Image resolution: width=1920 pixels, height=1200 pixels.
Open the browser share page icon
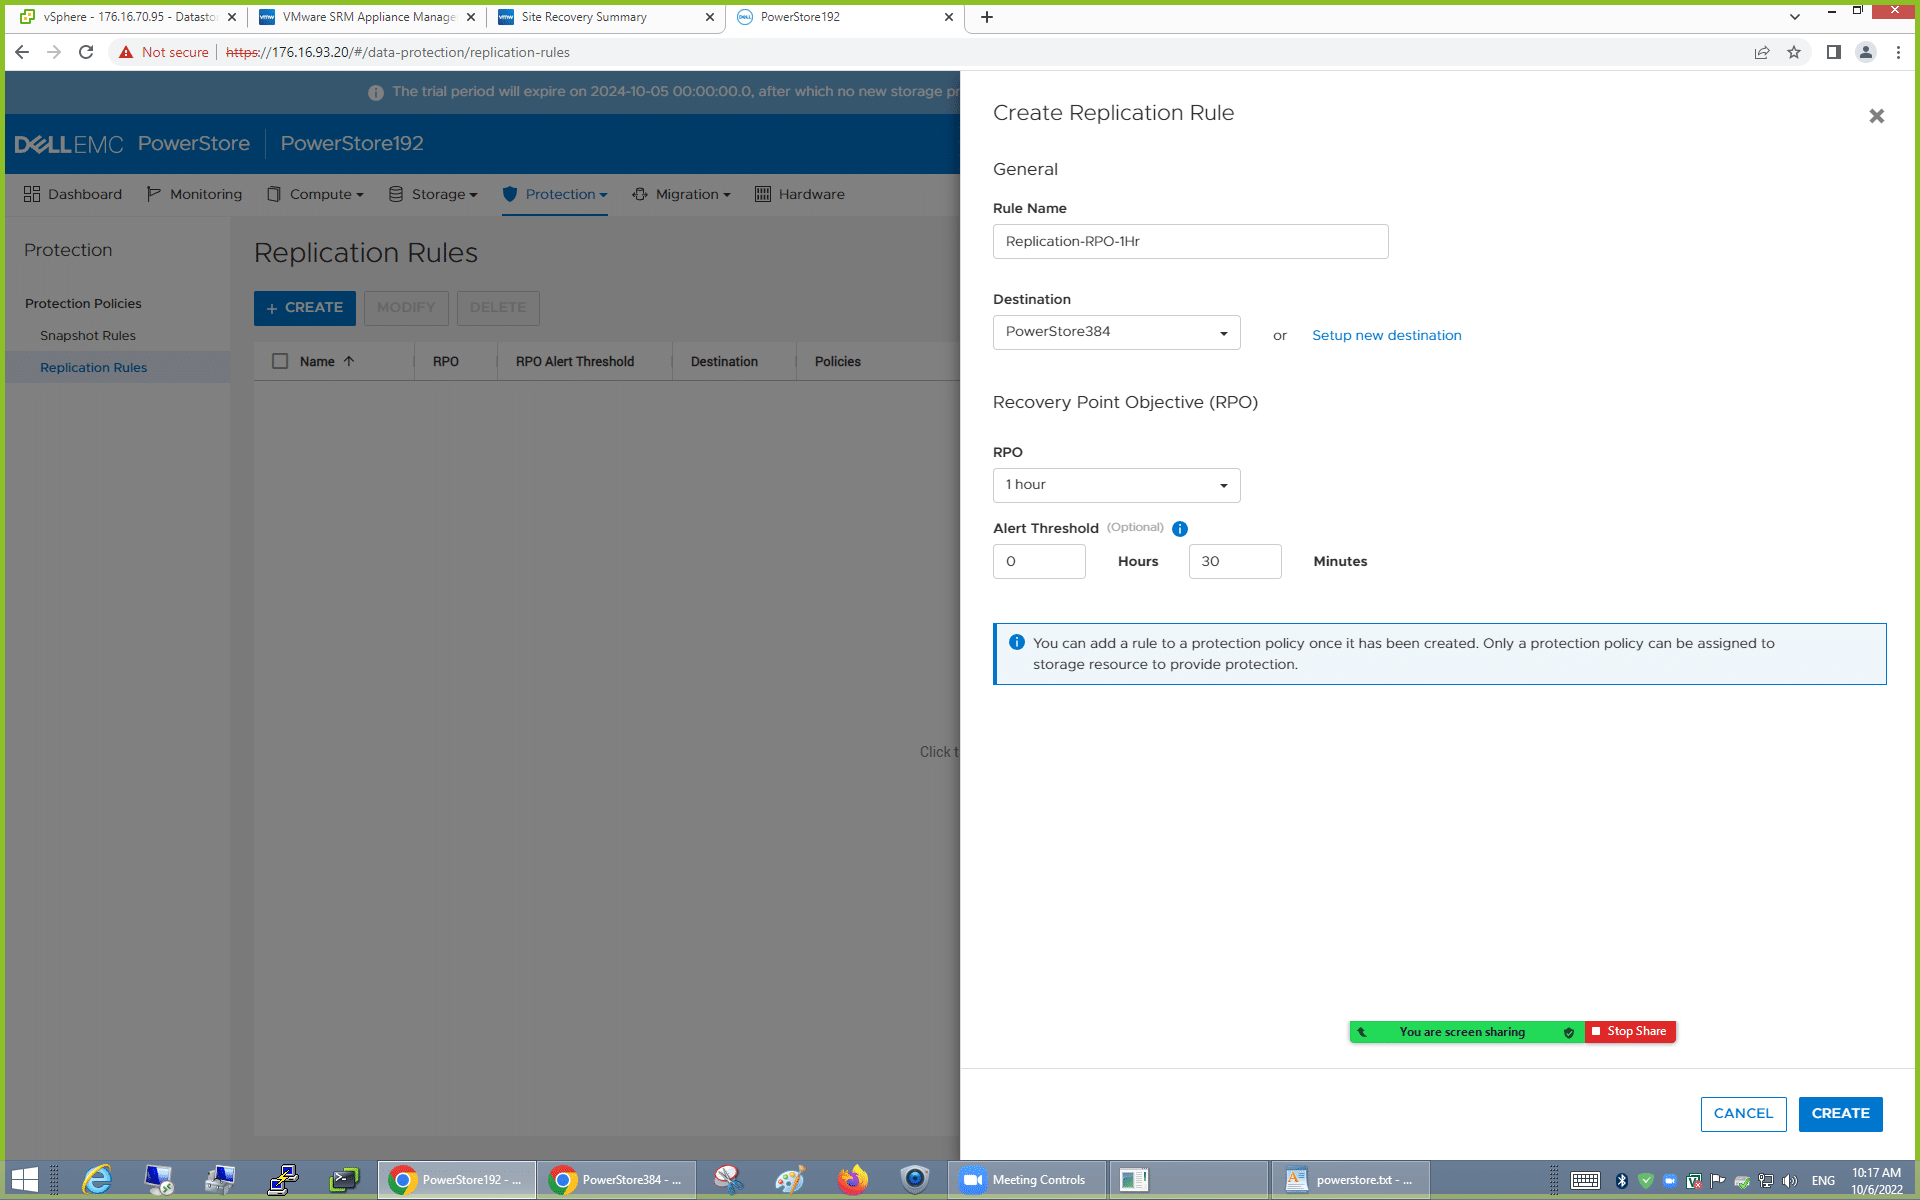click(x=1762, y=52)
